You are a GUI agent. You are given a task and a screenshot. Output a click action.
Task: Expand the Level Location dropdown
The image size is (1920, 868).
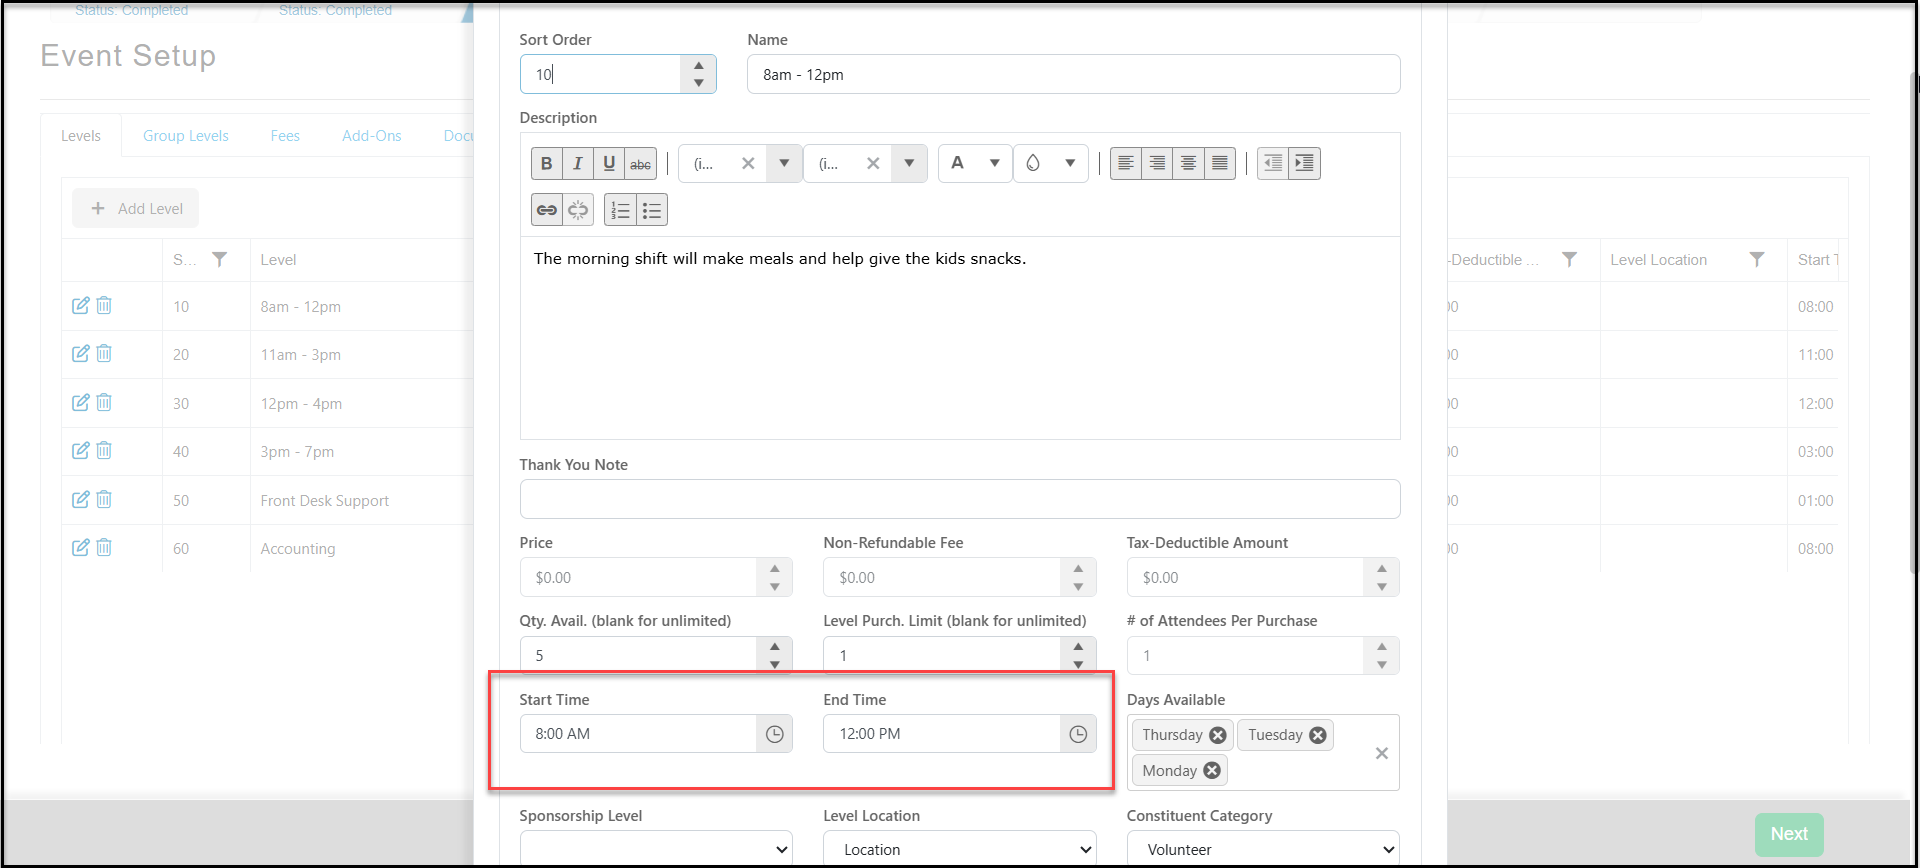[959, 849]
